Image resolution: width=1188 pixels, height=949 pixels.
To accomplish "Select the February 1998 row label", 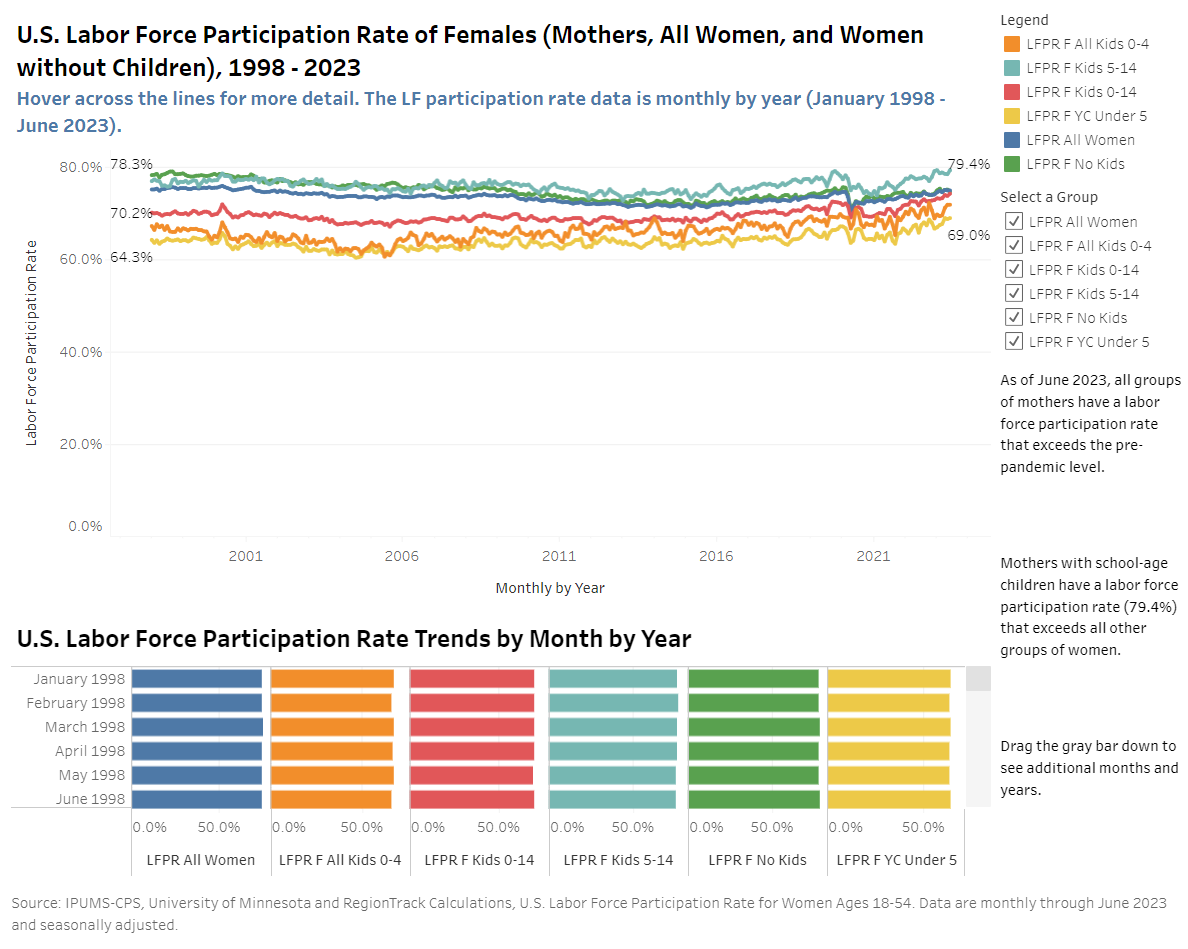I will [76, 703].
